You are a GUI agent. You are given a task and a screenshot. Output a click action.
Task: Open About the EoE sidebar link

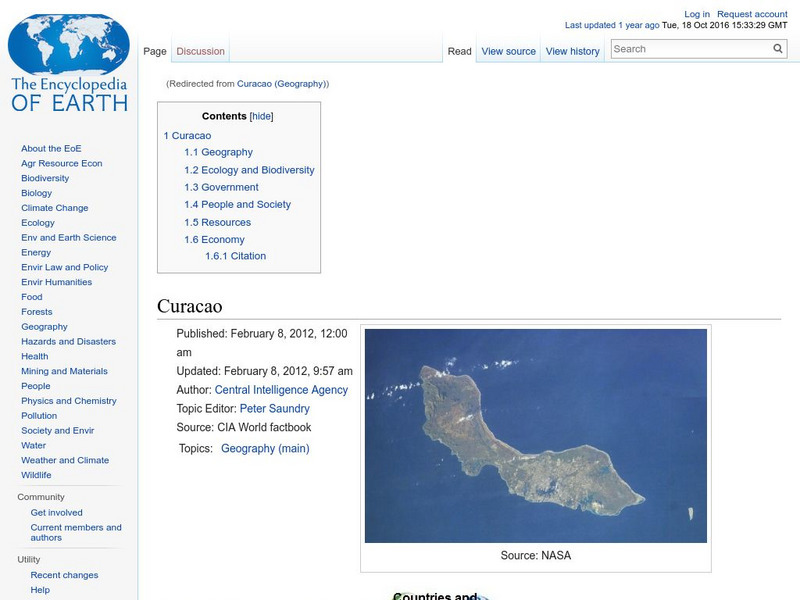51,148
